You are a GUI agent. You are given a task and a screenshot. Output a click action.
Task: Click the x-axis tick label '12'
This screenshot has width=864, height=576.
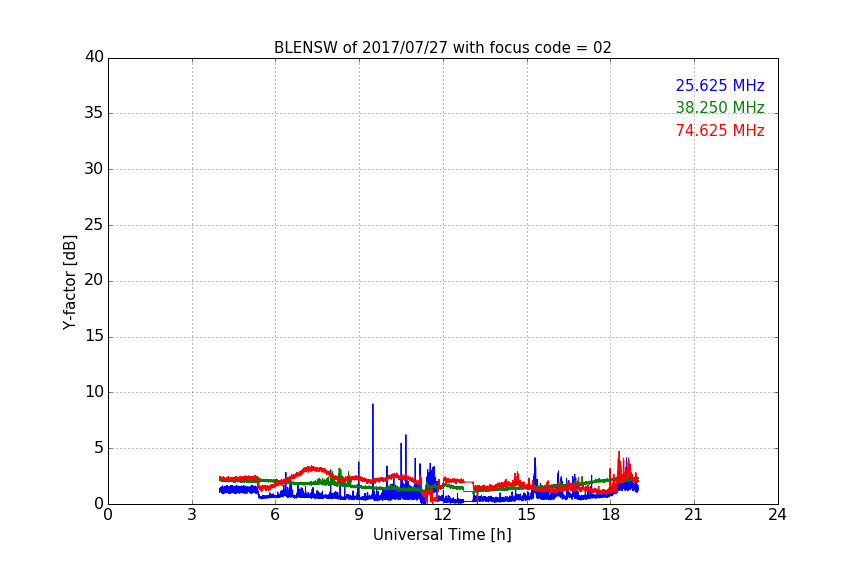point(442,515)
